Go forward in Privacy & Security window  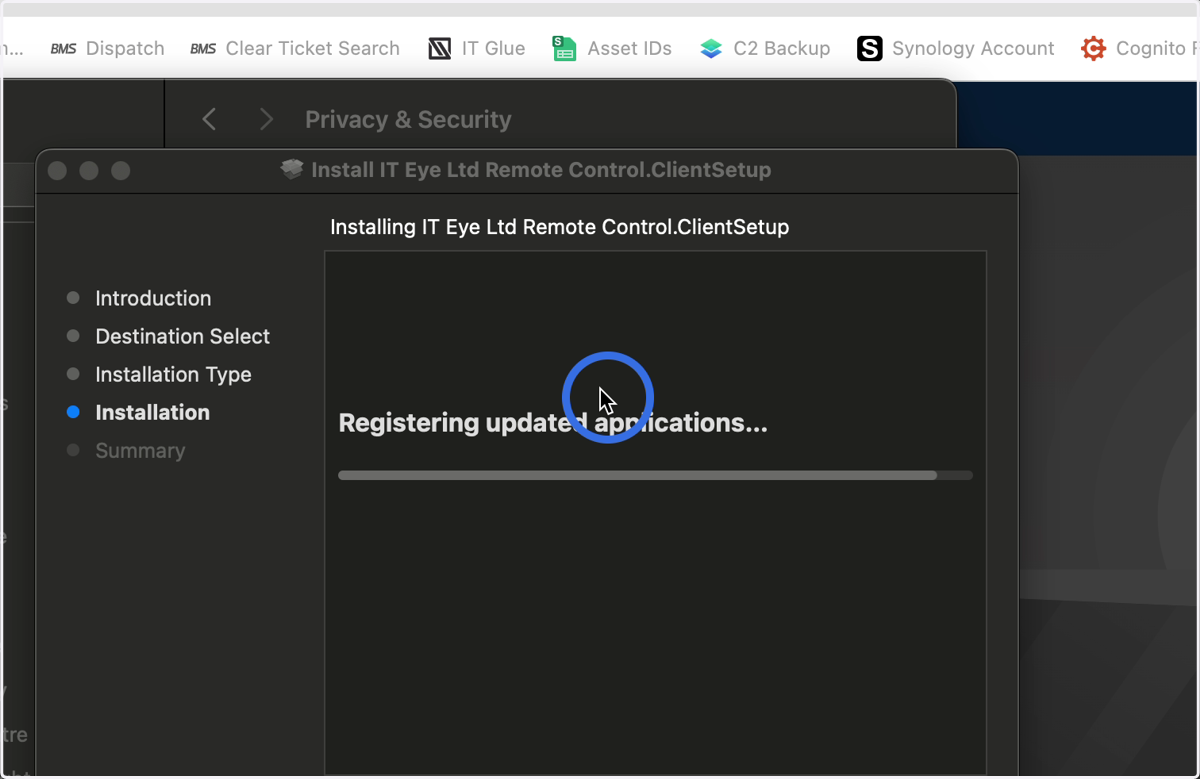(266, 120)
